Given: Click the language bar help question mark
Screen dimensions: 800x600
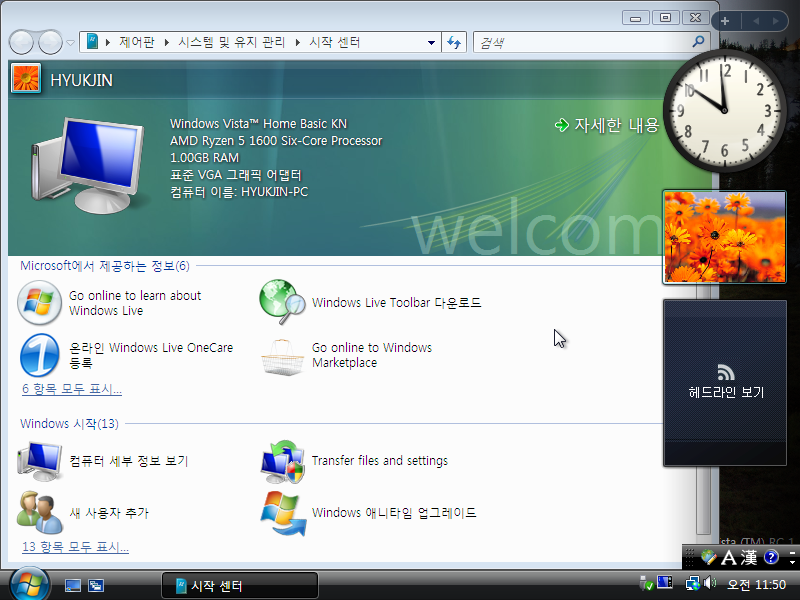Looking at the screenshot, I should 771,557.
